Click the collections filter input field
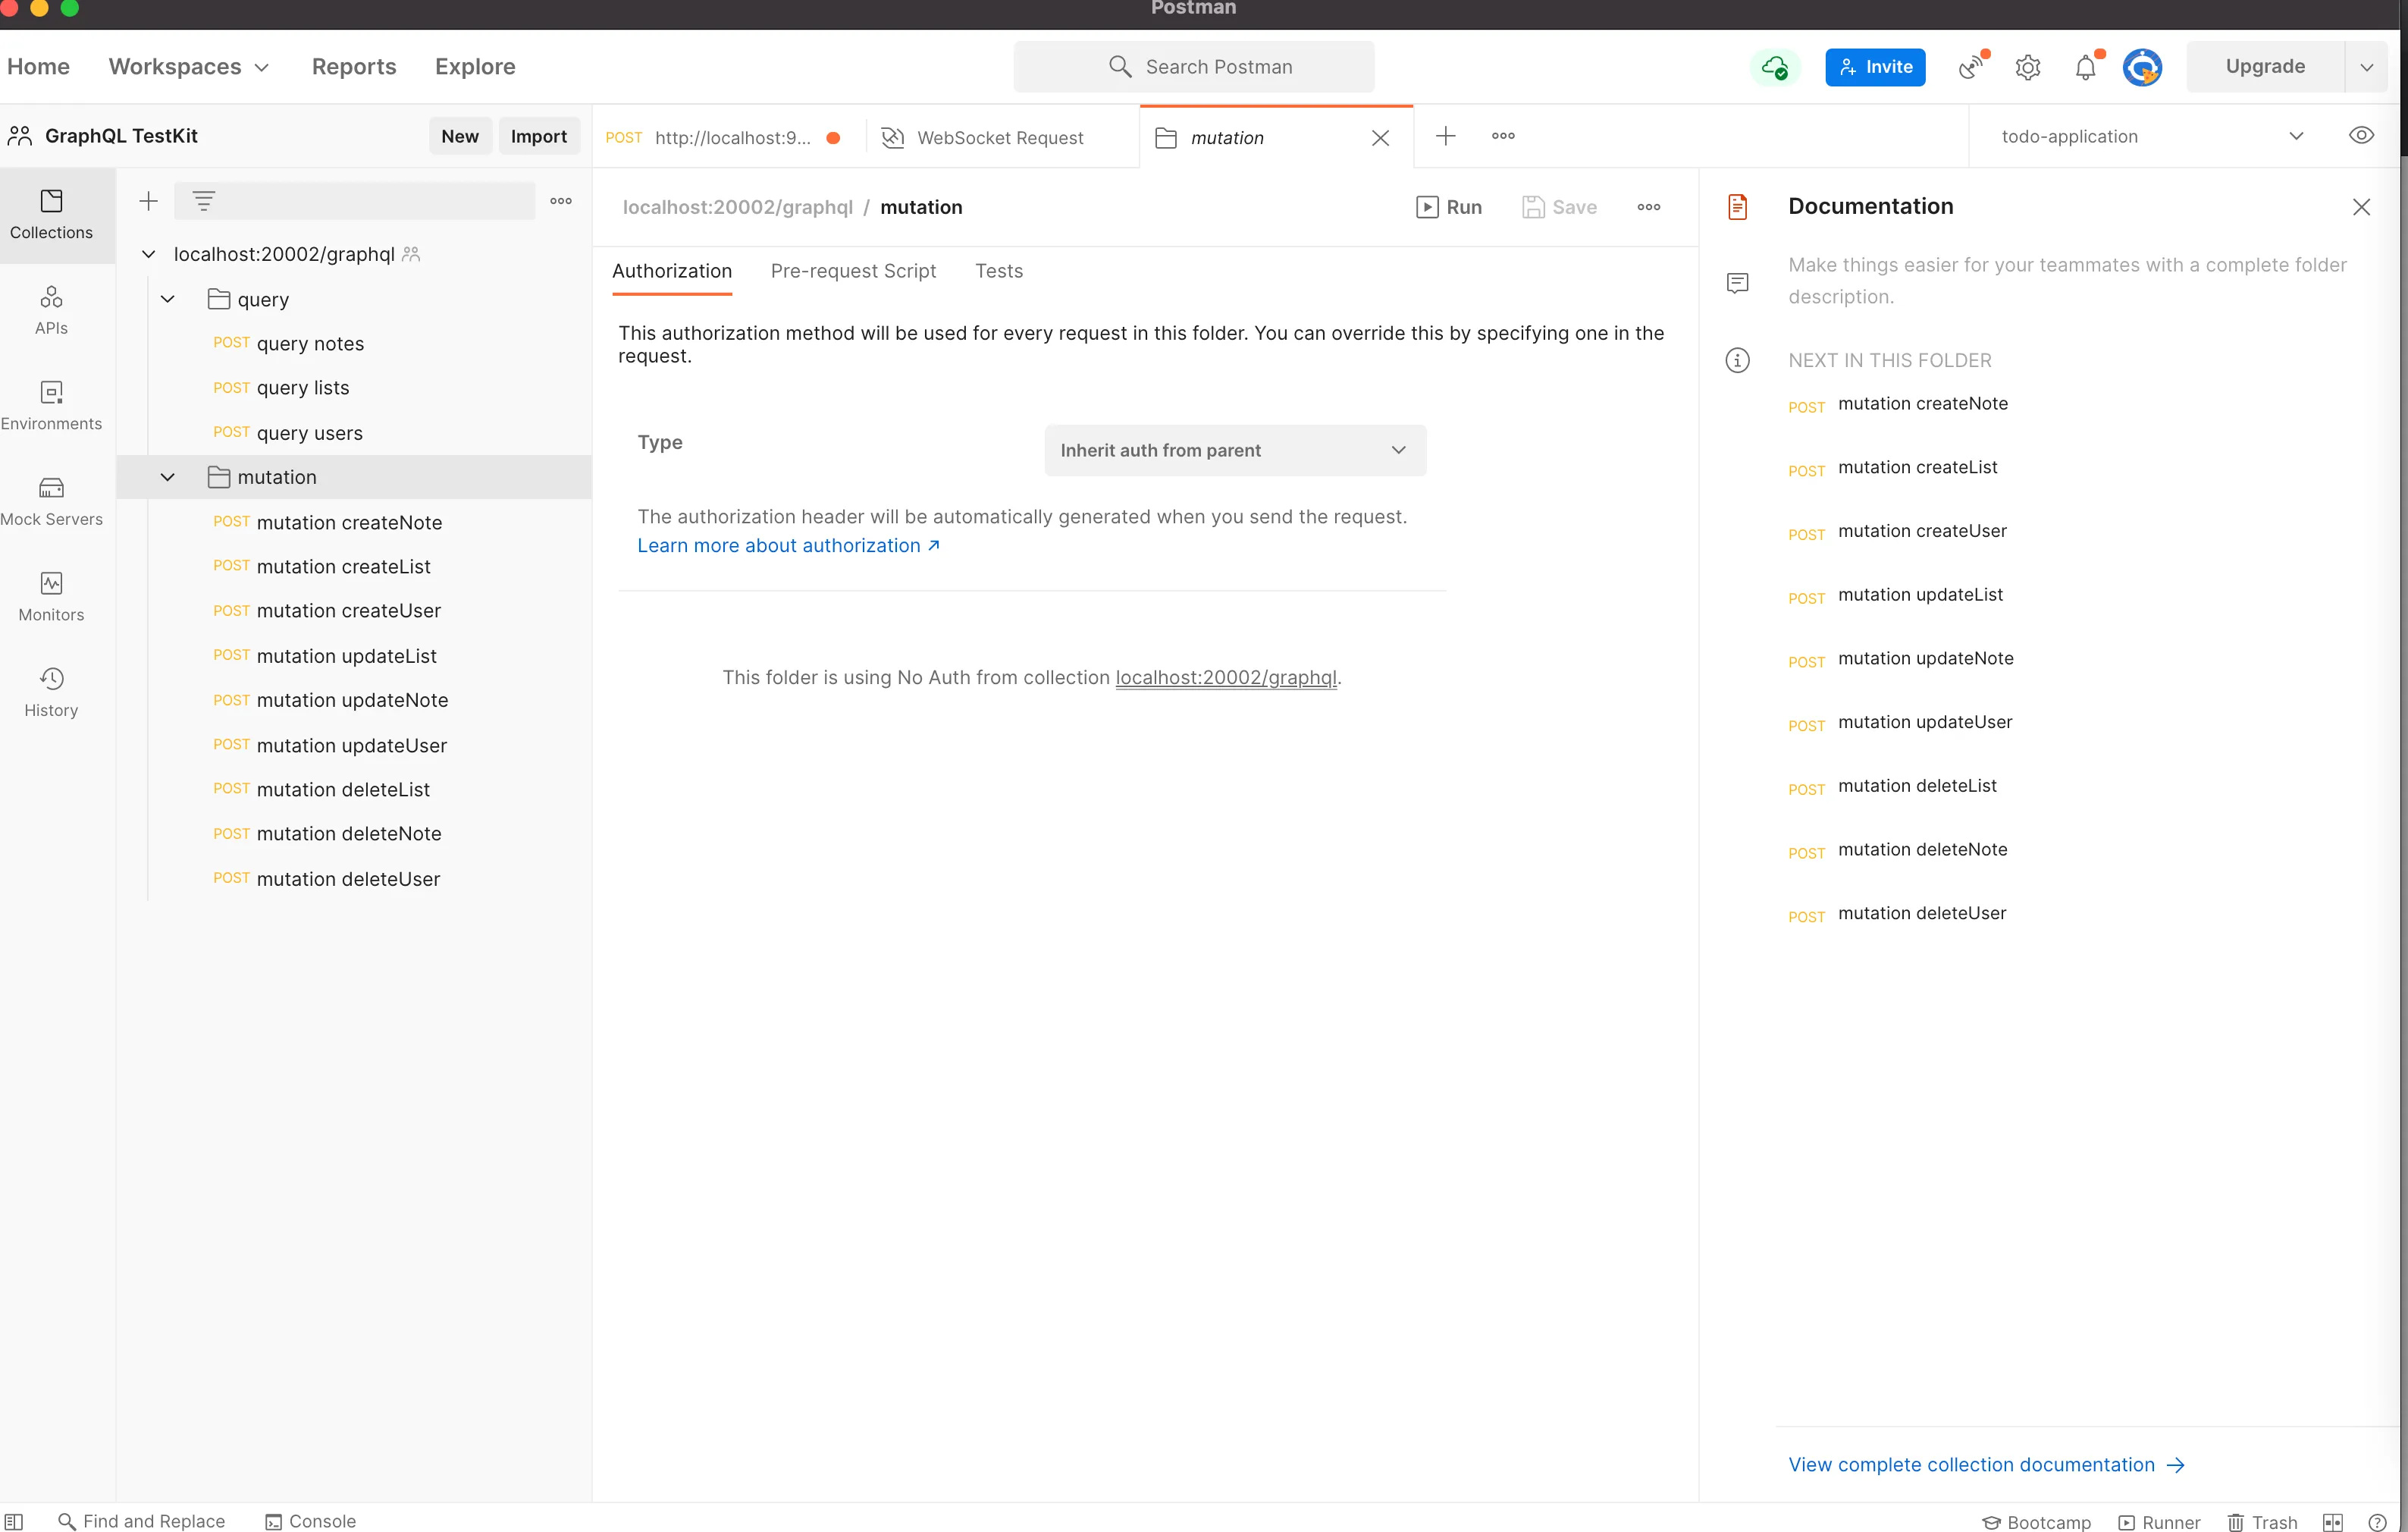The image size is (2408, 1532). point(354,201)
